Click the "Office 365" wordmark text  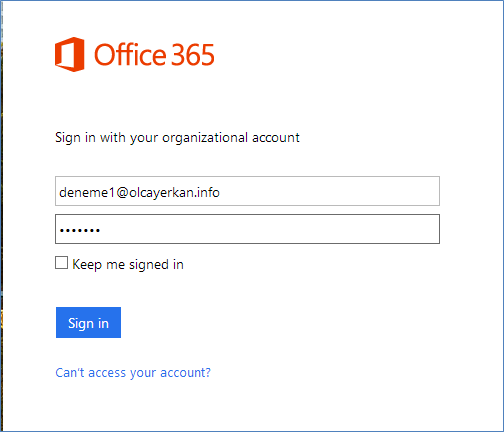[x=154, y=55]
